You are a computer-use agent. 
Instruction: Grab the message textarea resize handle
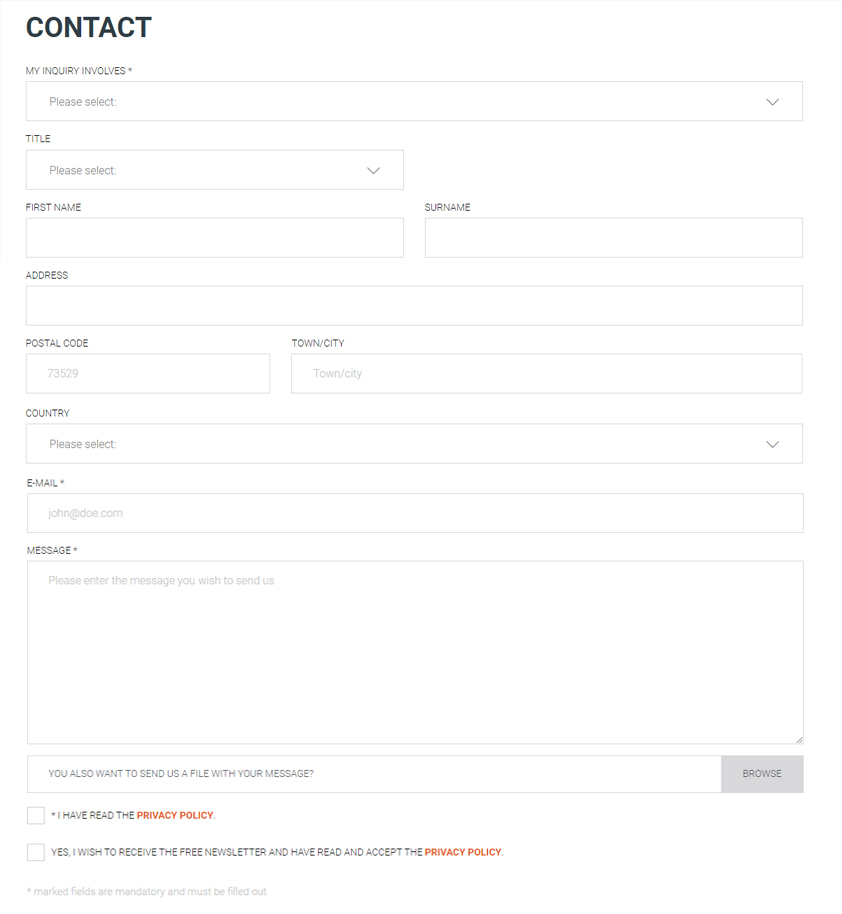coord(799,740)
